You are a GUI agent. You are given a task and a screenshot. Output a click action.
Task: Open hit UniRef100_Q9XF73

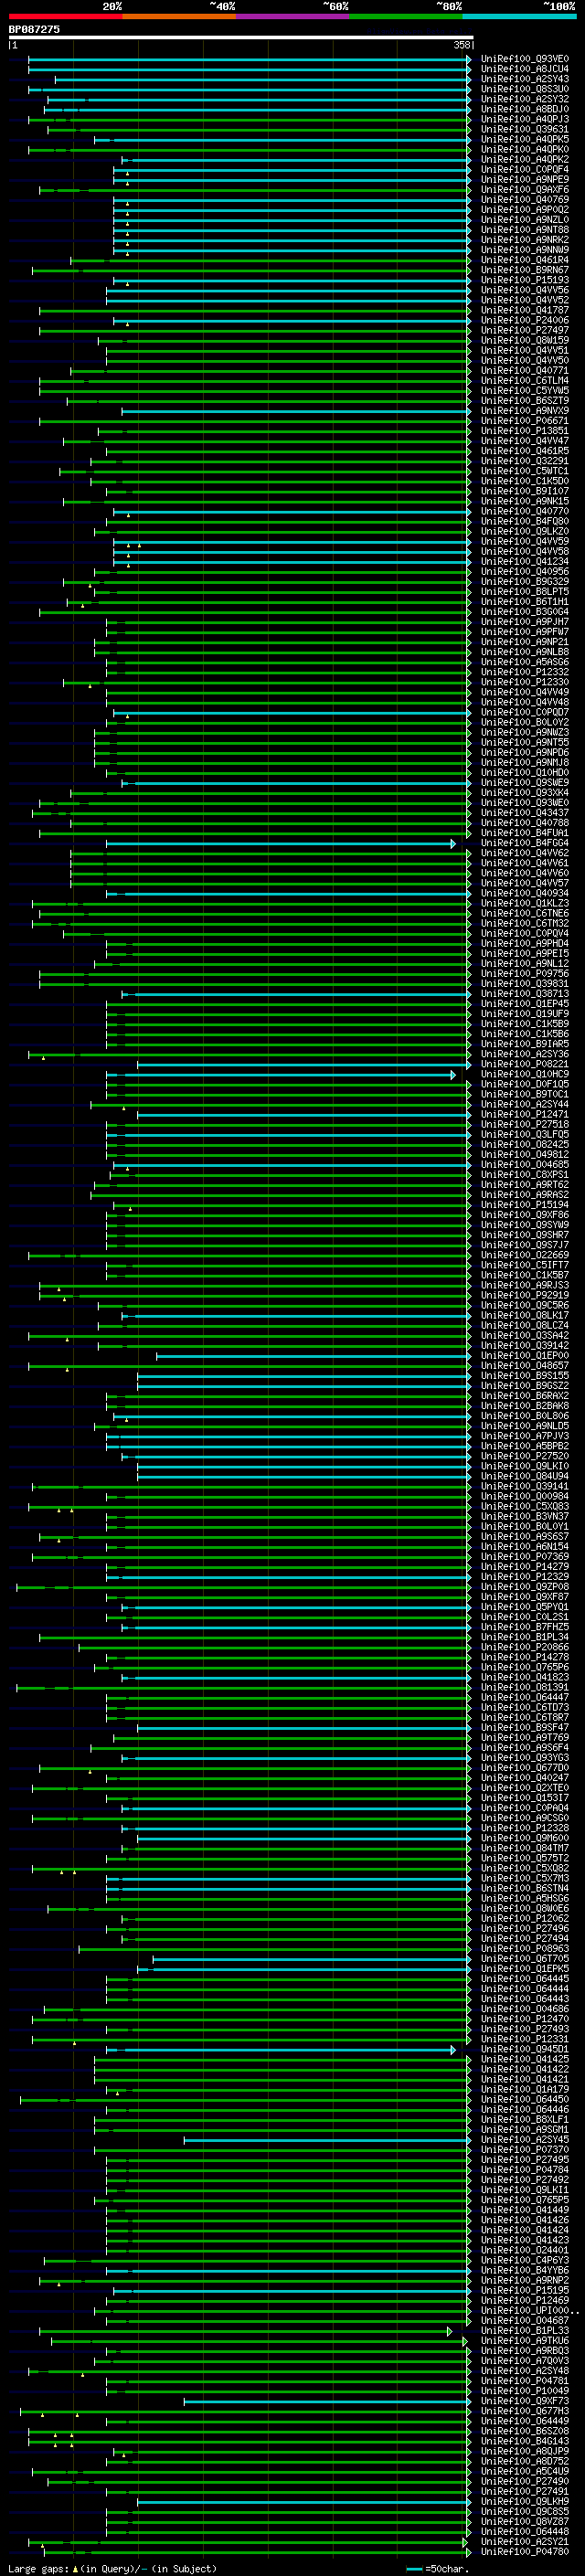(525, 2401)
